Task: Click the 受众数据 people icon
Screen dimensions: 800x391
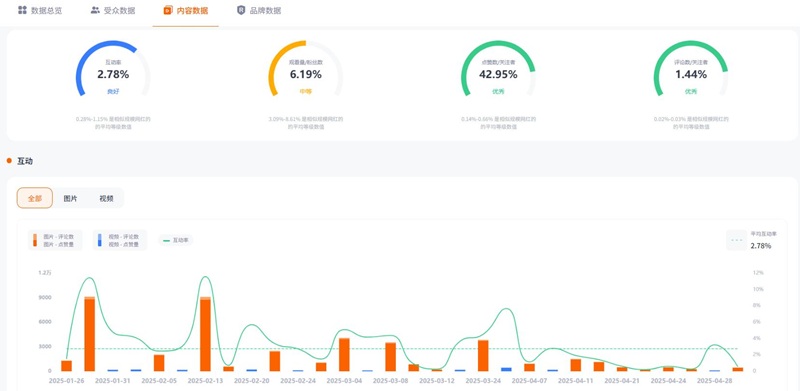Action: 95,10
